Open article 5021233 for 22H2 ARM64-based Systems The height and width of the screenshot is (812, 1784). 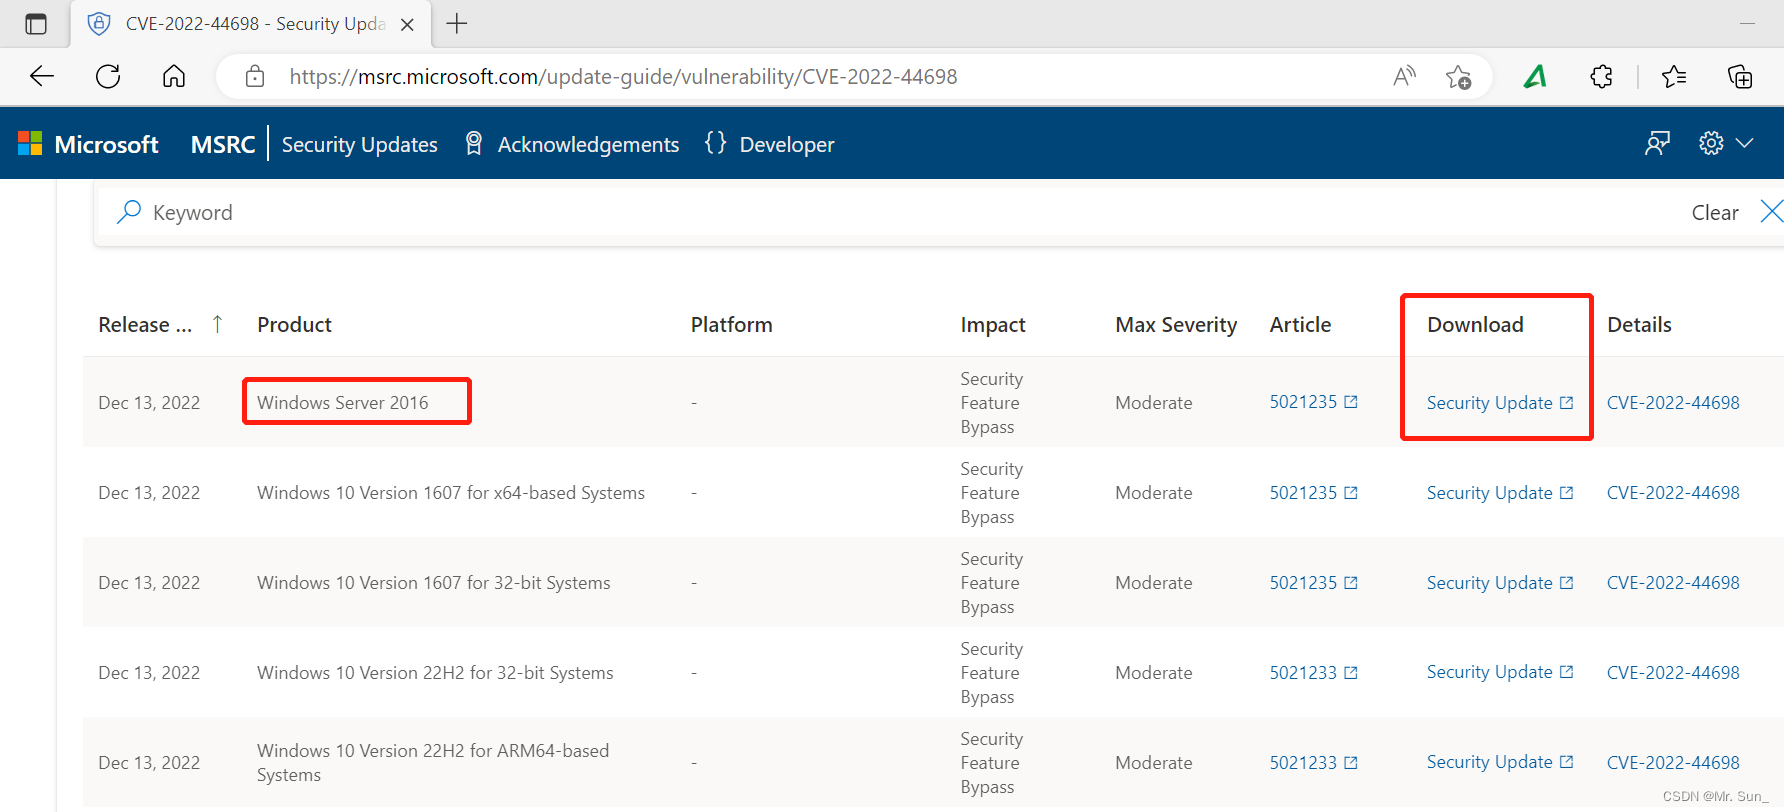[1313, 762]
